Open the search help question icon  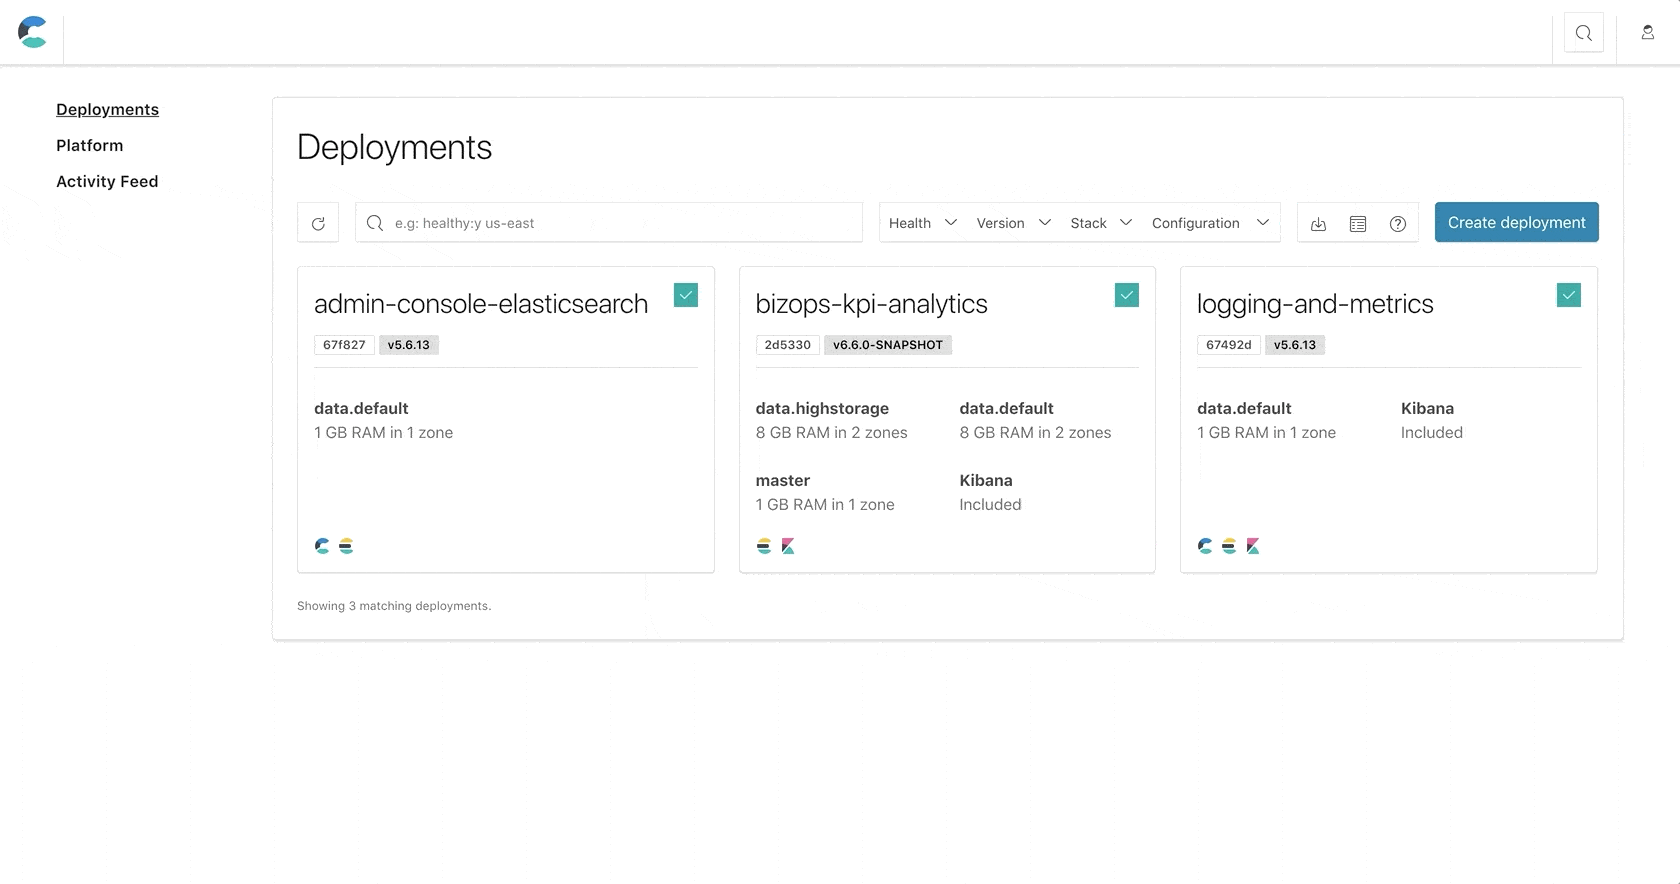point(1398,223)
